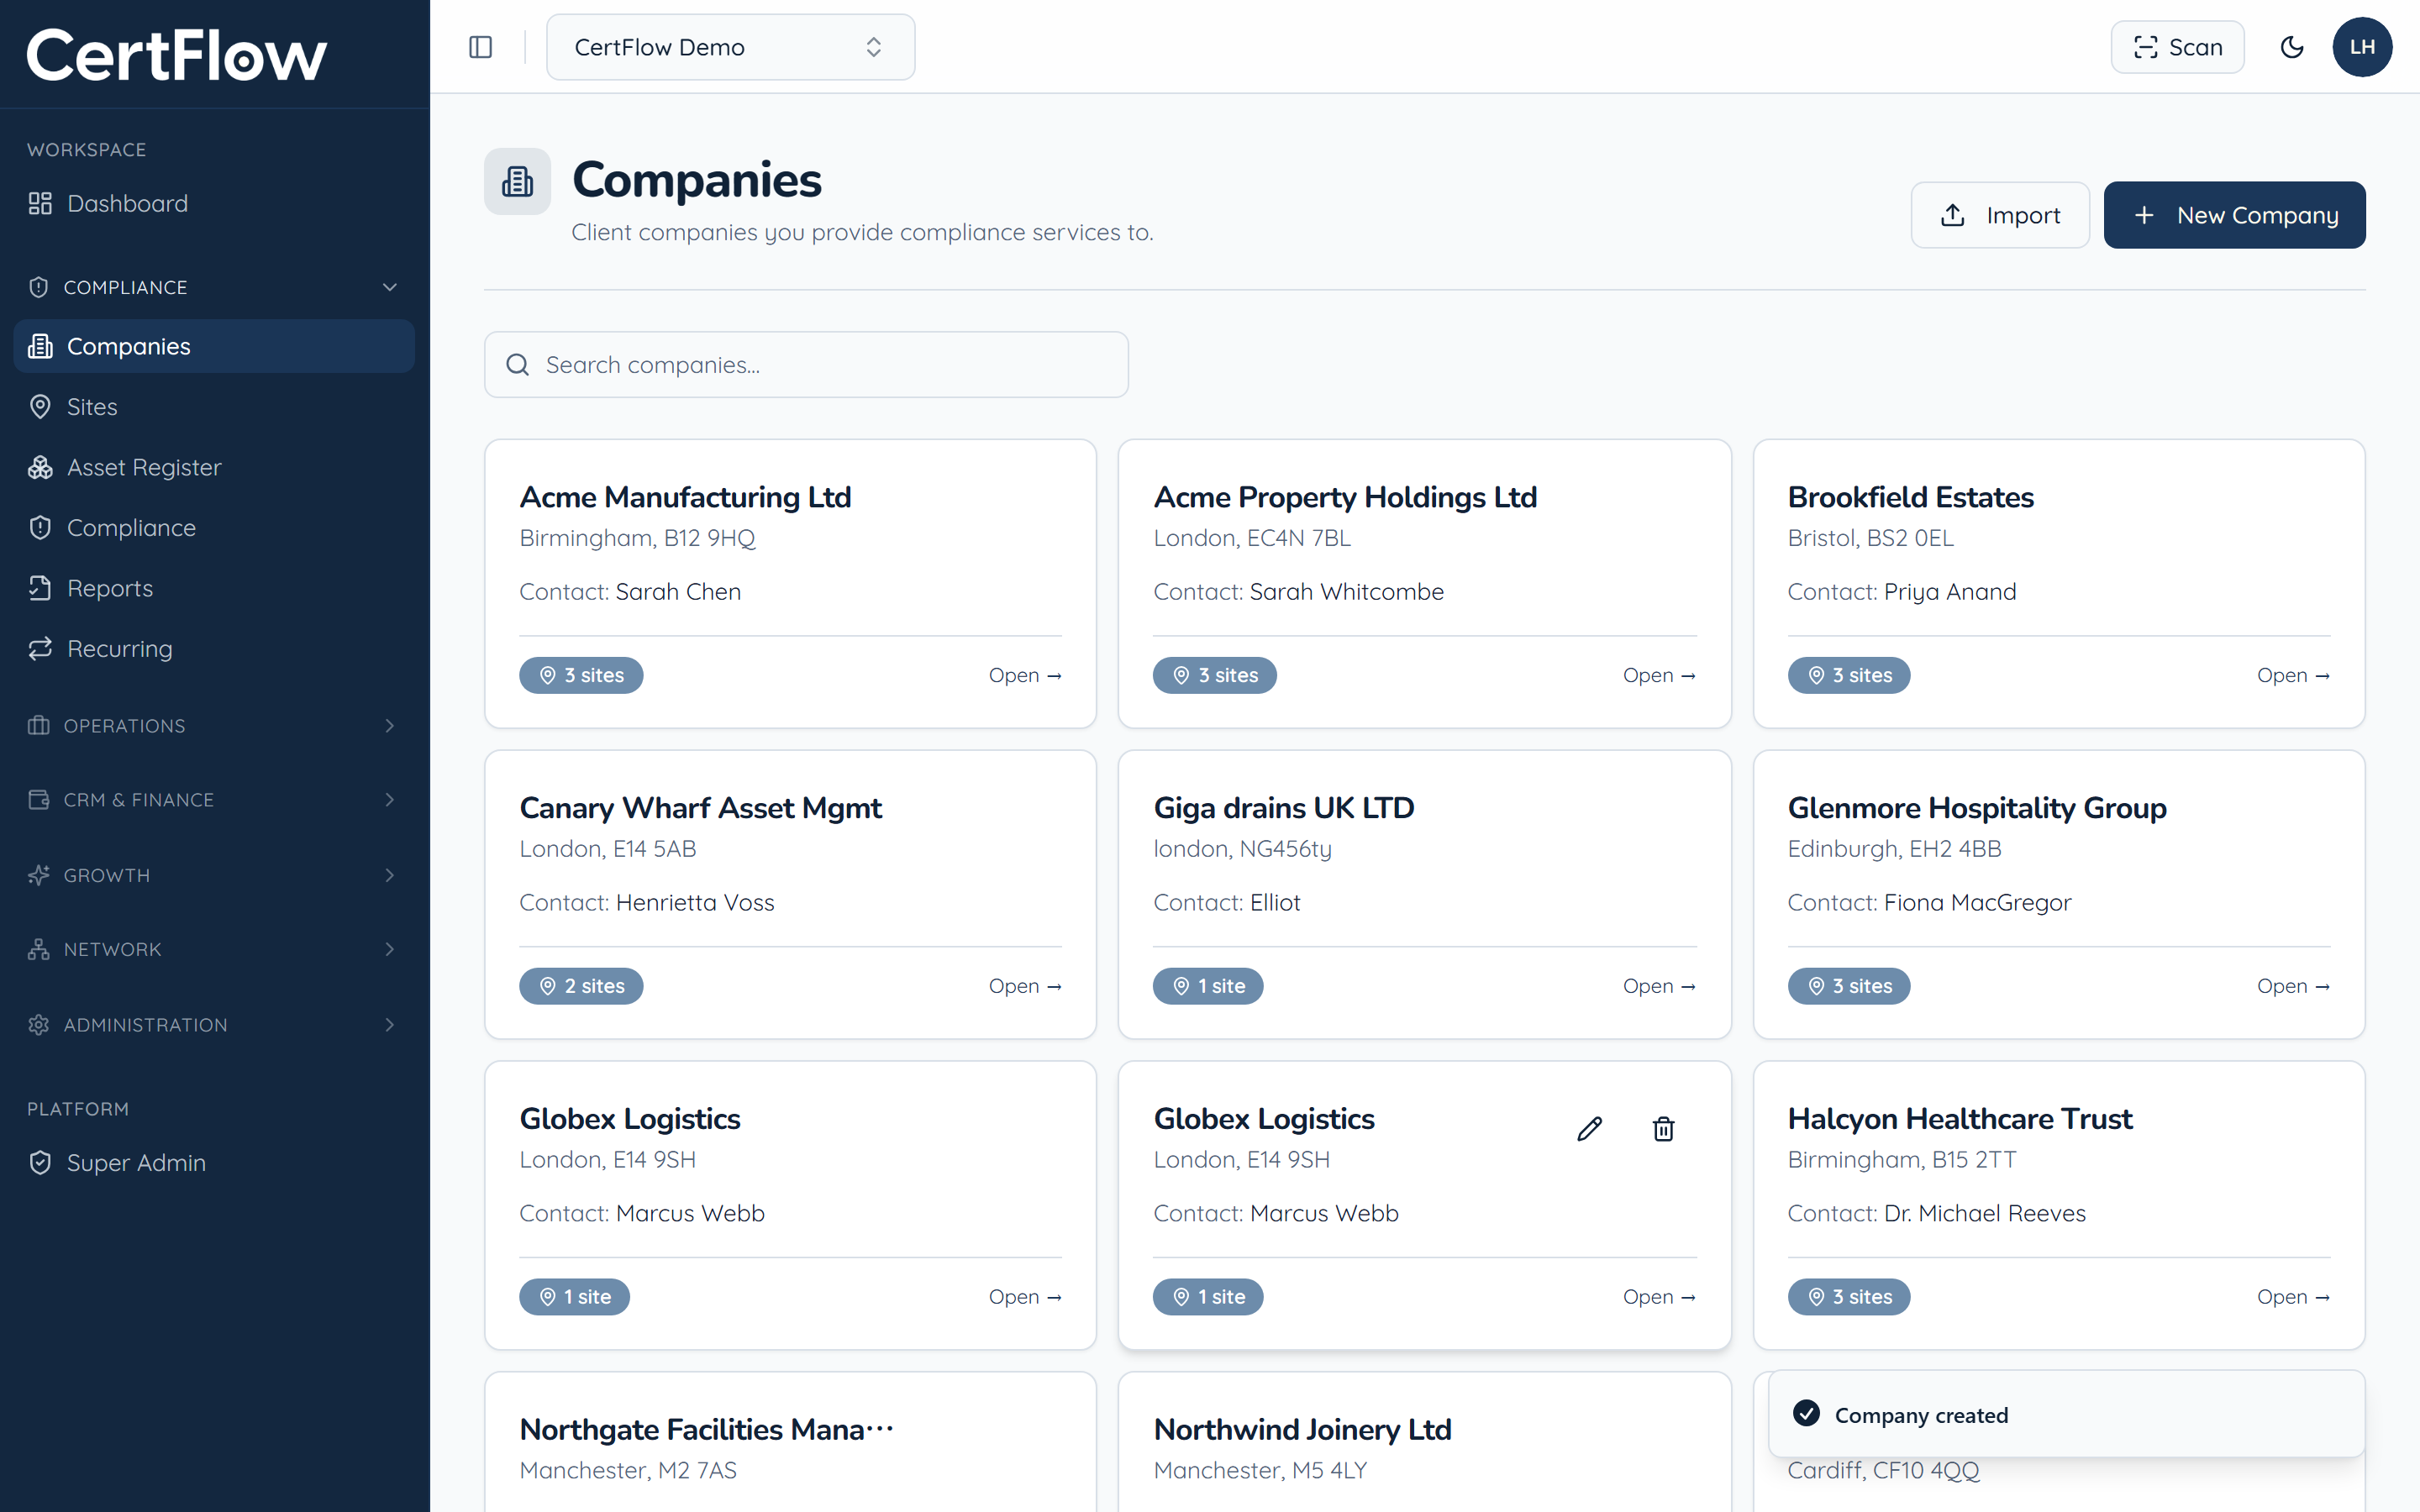Select Northgate Facilities card title

706,1430
